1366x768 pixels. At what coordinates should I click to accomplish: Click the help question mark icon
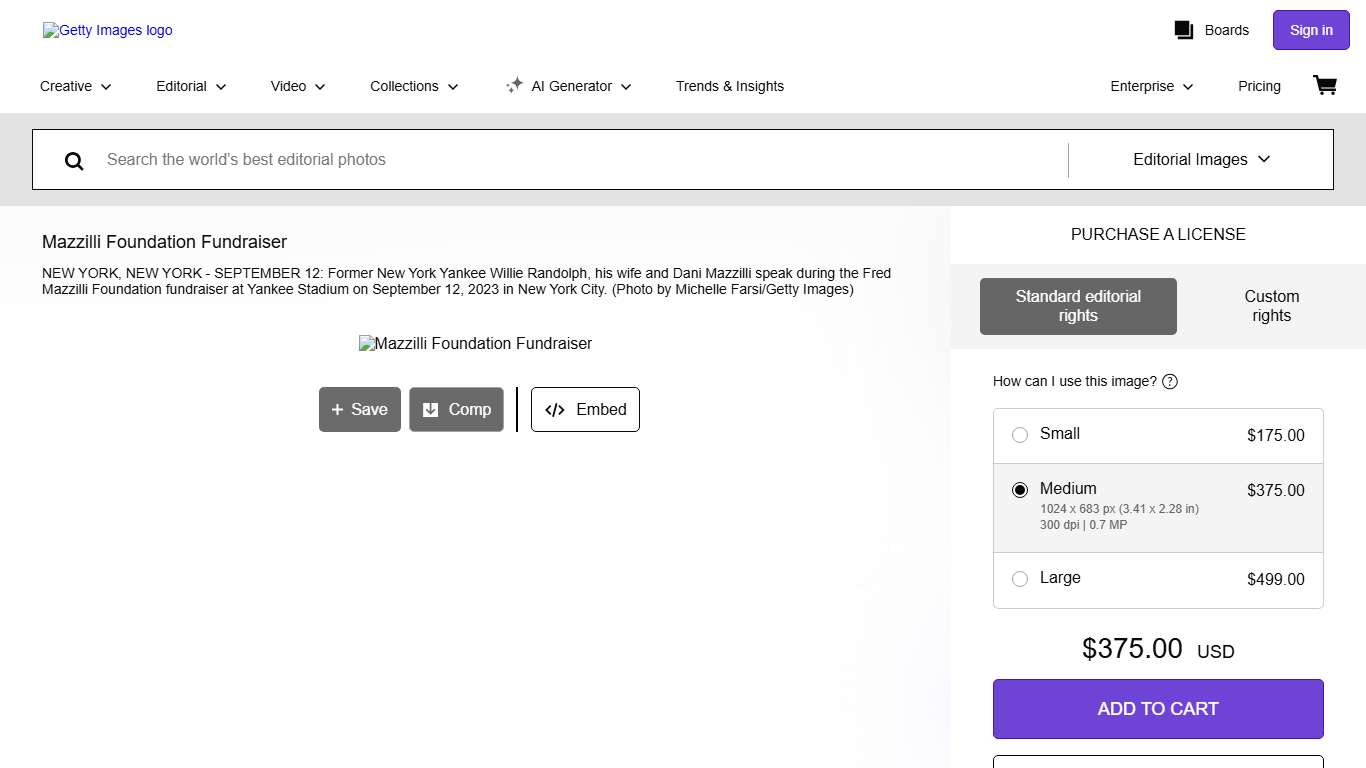pos(1170,381)
